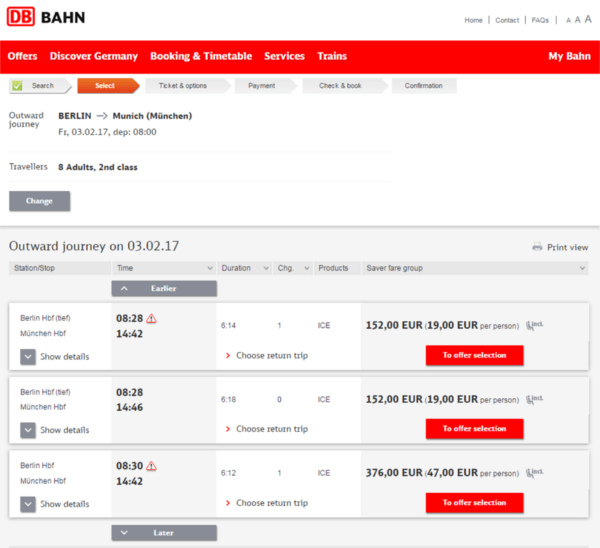Click 'Berlin Hbf' station in third row

pyautogui.click(x=37, y=465)
